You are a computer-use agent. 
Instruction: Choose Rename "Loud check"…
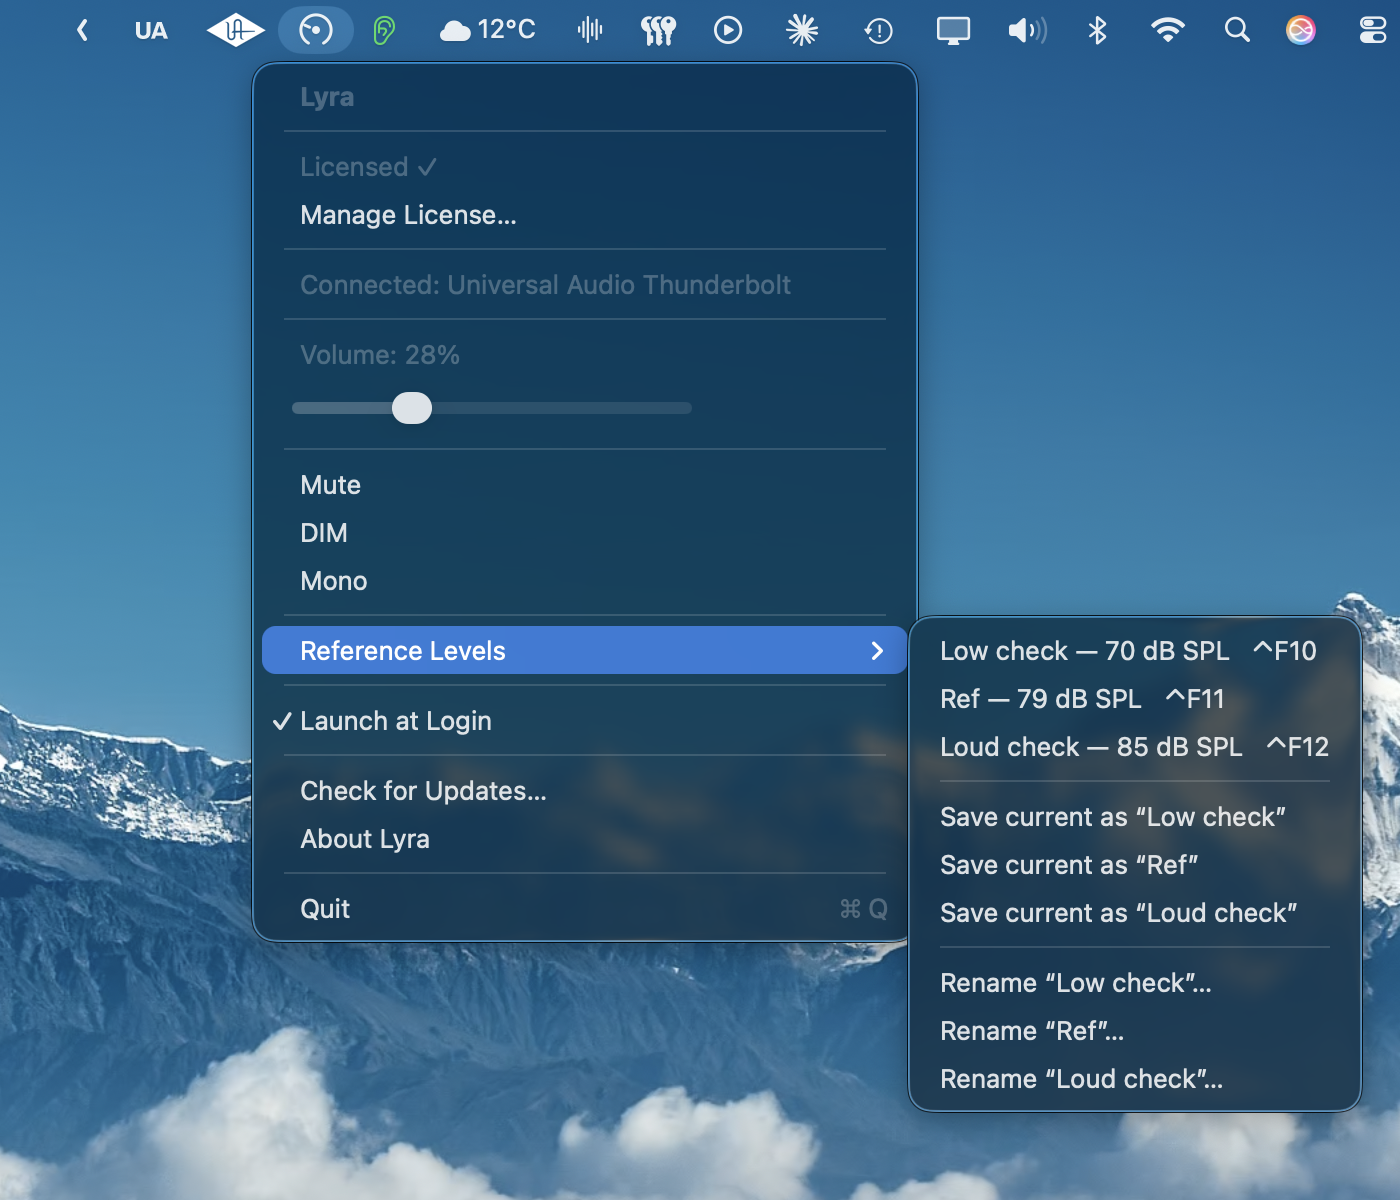coord(1135,1079)
